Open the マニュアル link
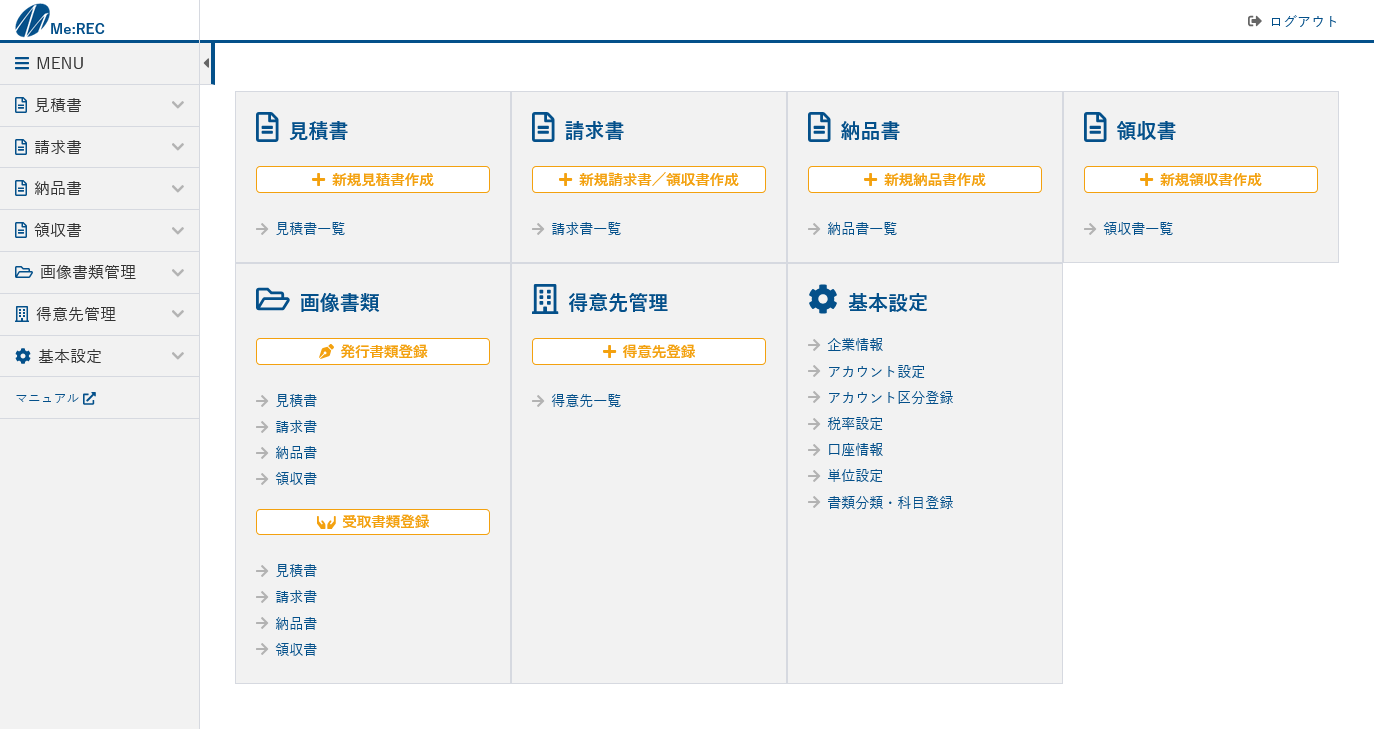 pos(47,398)
